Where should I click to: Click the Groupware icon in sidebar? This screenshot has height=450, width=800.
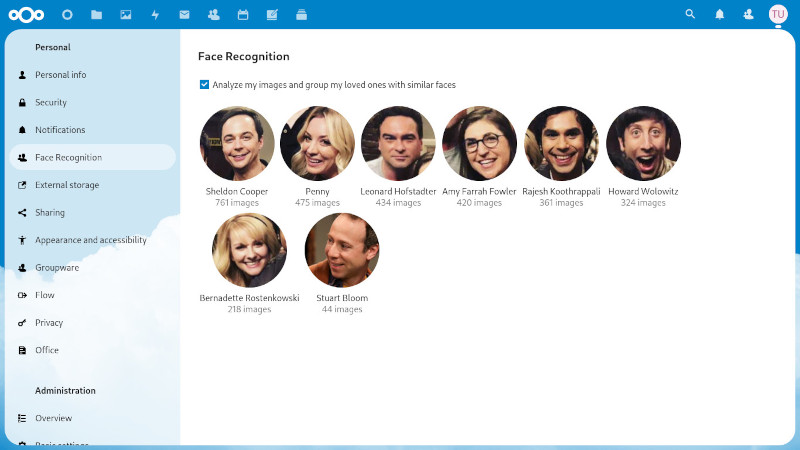coord(22,268)
